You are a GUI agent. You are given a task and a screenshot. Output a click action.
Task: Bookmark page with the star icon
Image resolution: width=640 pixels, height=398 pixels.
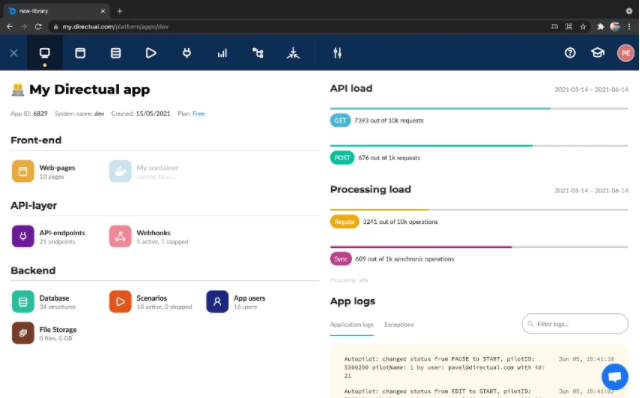tap(583, 27)
